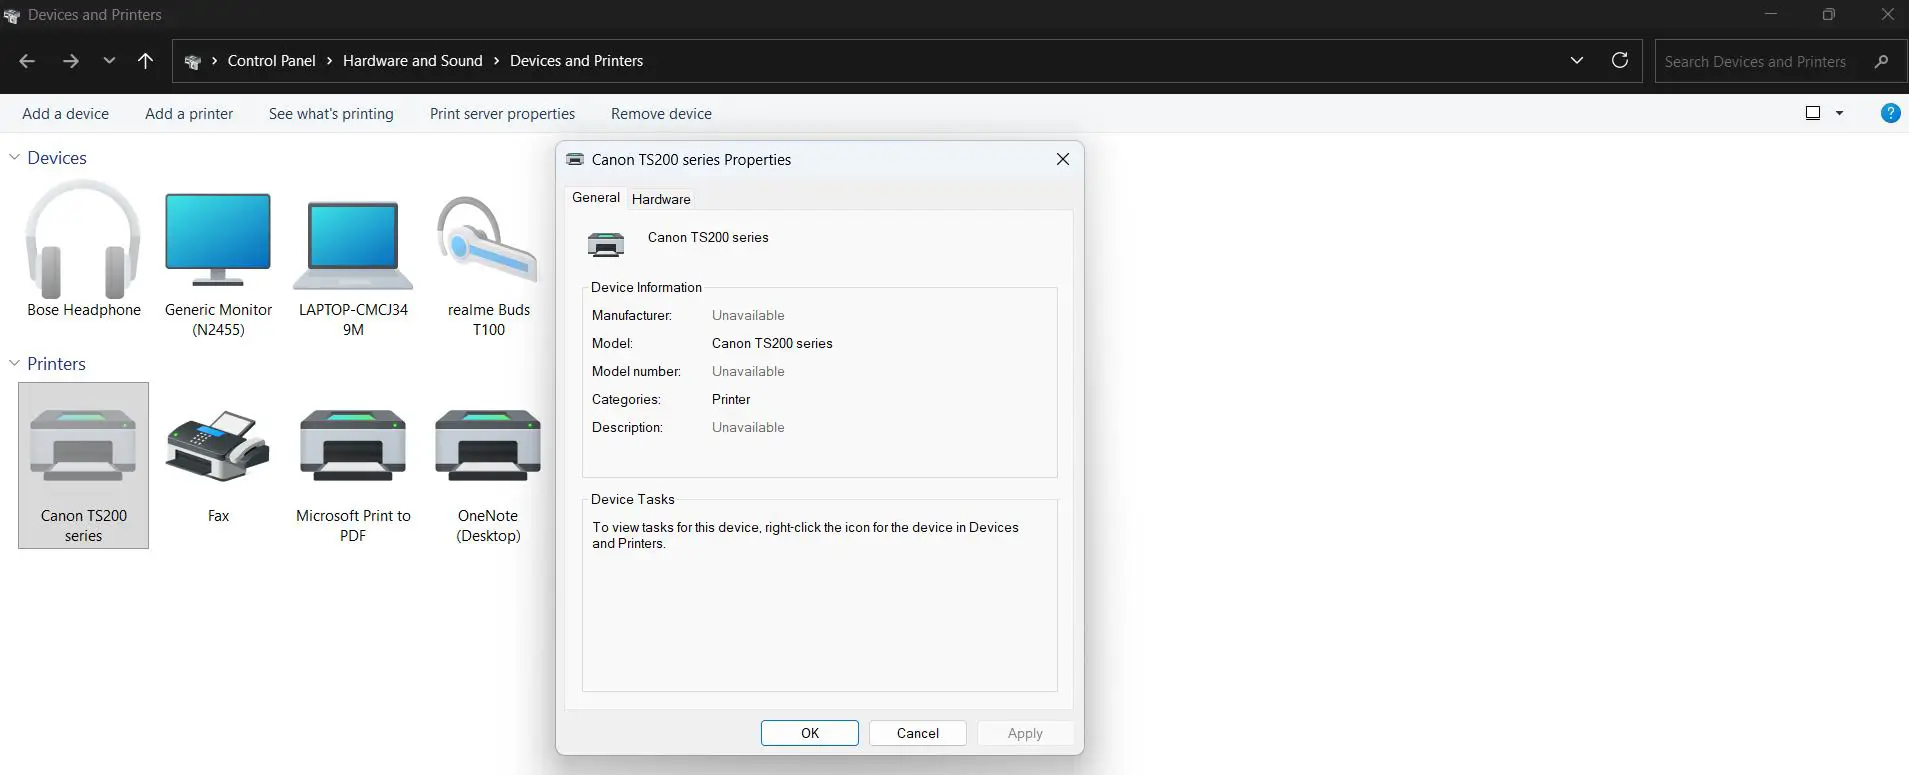Click Add a printer in toolbar
Viewport: 1909px width, 775px height.
pyautogui.click(x=189, y=114)
